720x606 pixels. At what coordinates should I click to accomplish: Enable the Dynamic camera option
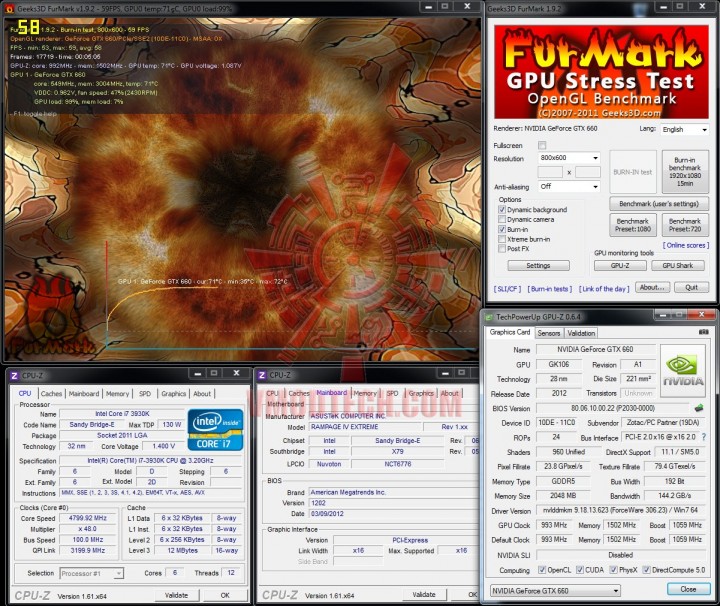502,219
